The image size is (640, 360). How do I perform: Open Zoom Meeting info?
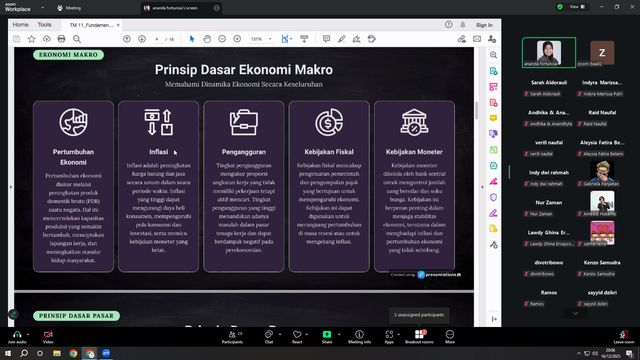point(359,337)
